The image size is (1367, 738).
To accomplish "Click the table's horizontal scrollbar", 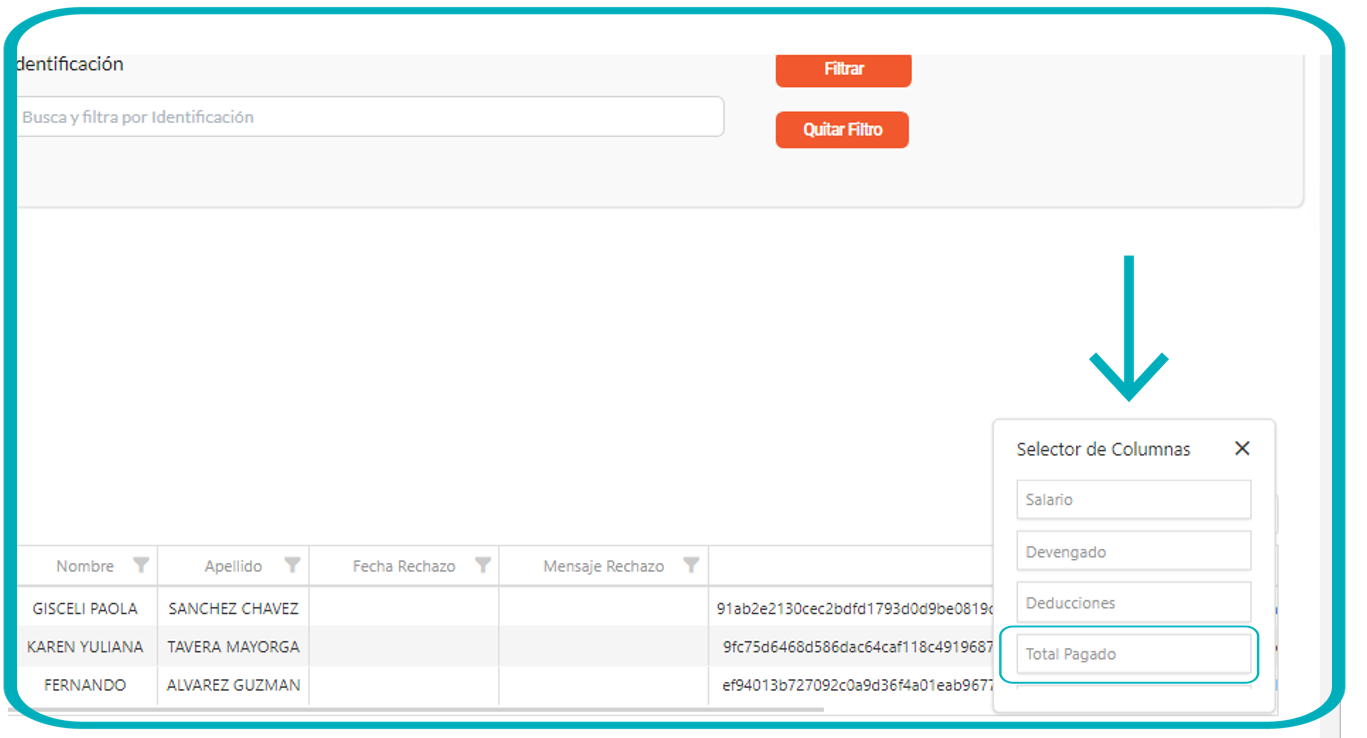I will point(420,710).
